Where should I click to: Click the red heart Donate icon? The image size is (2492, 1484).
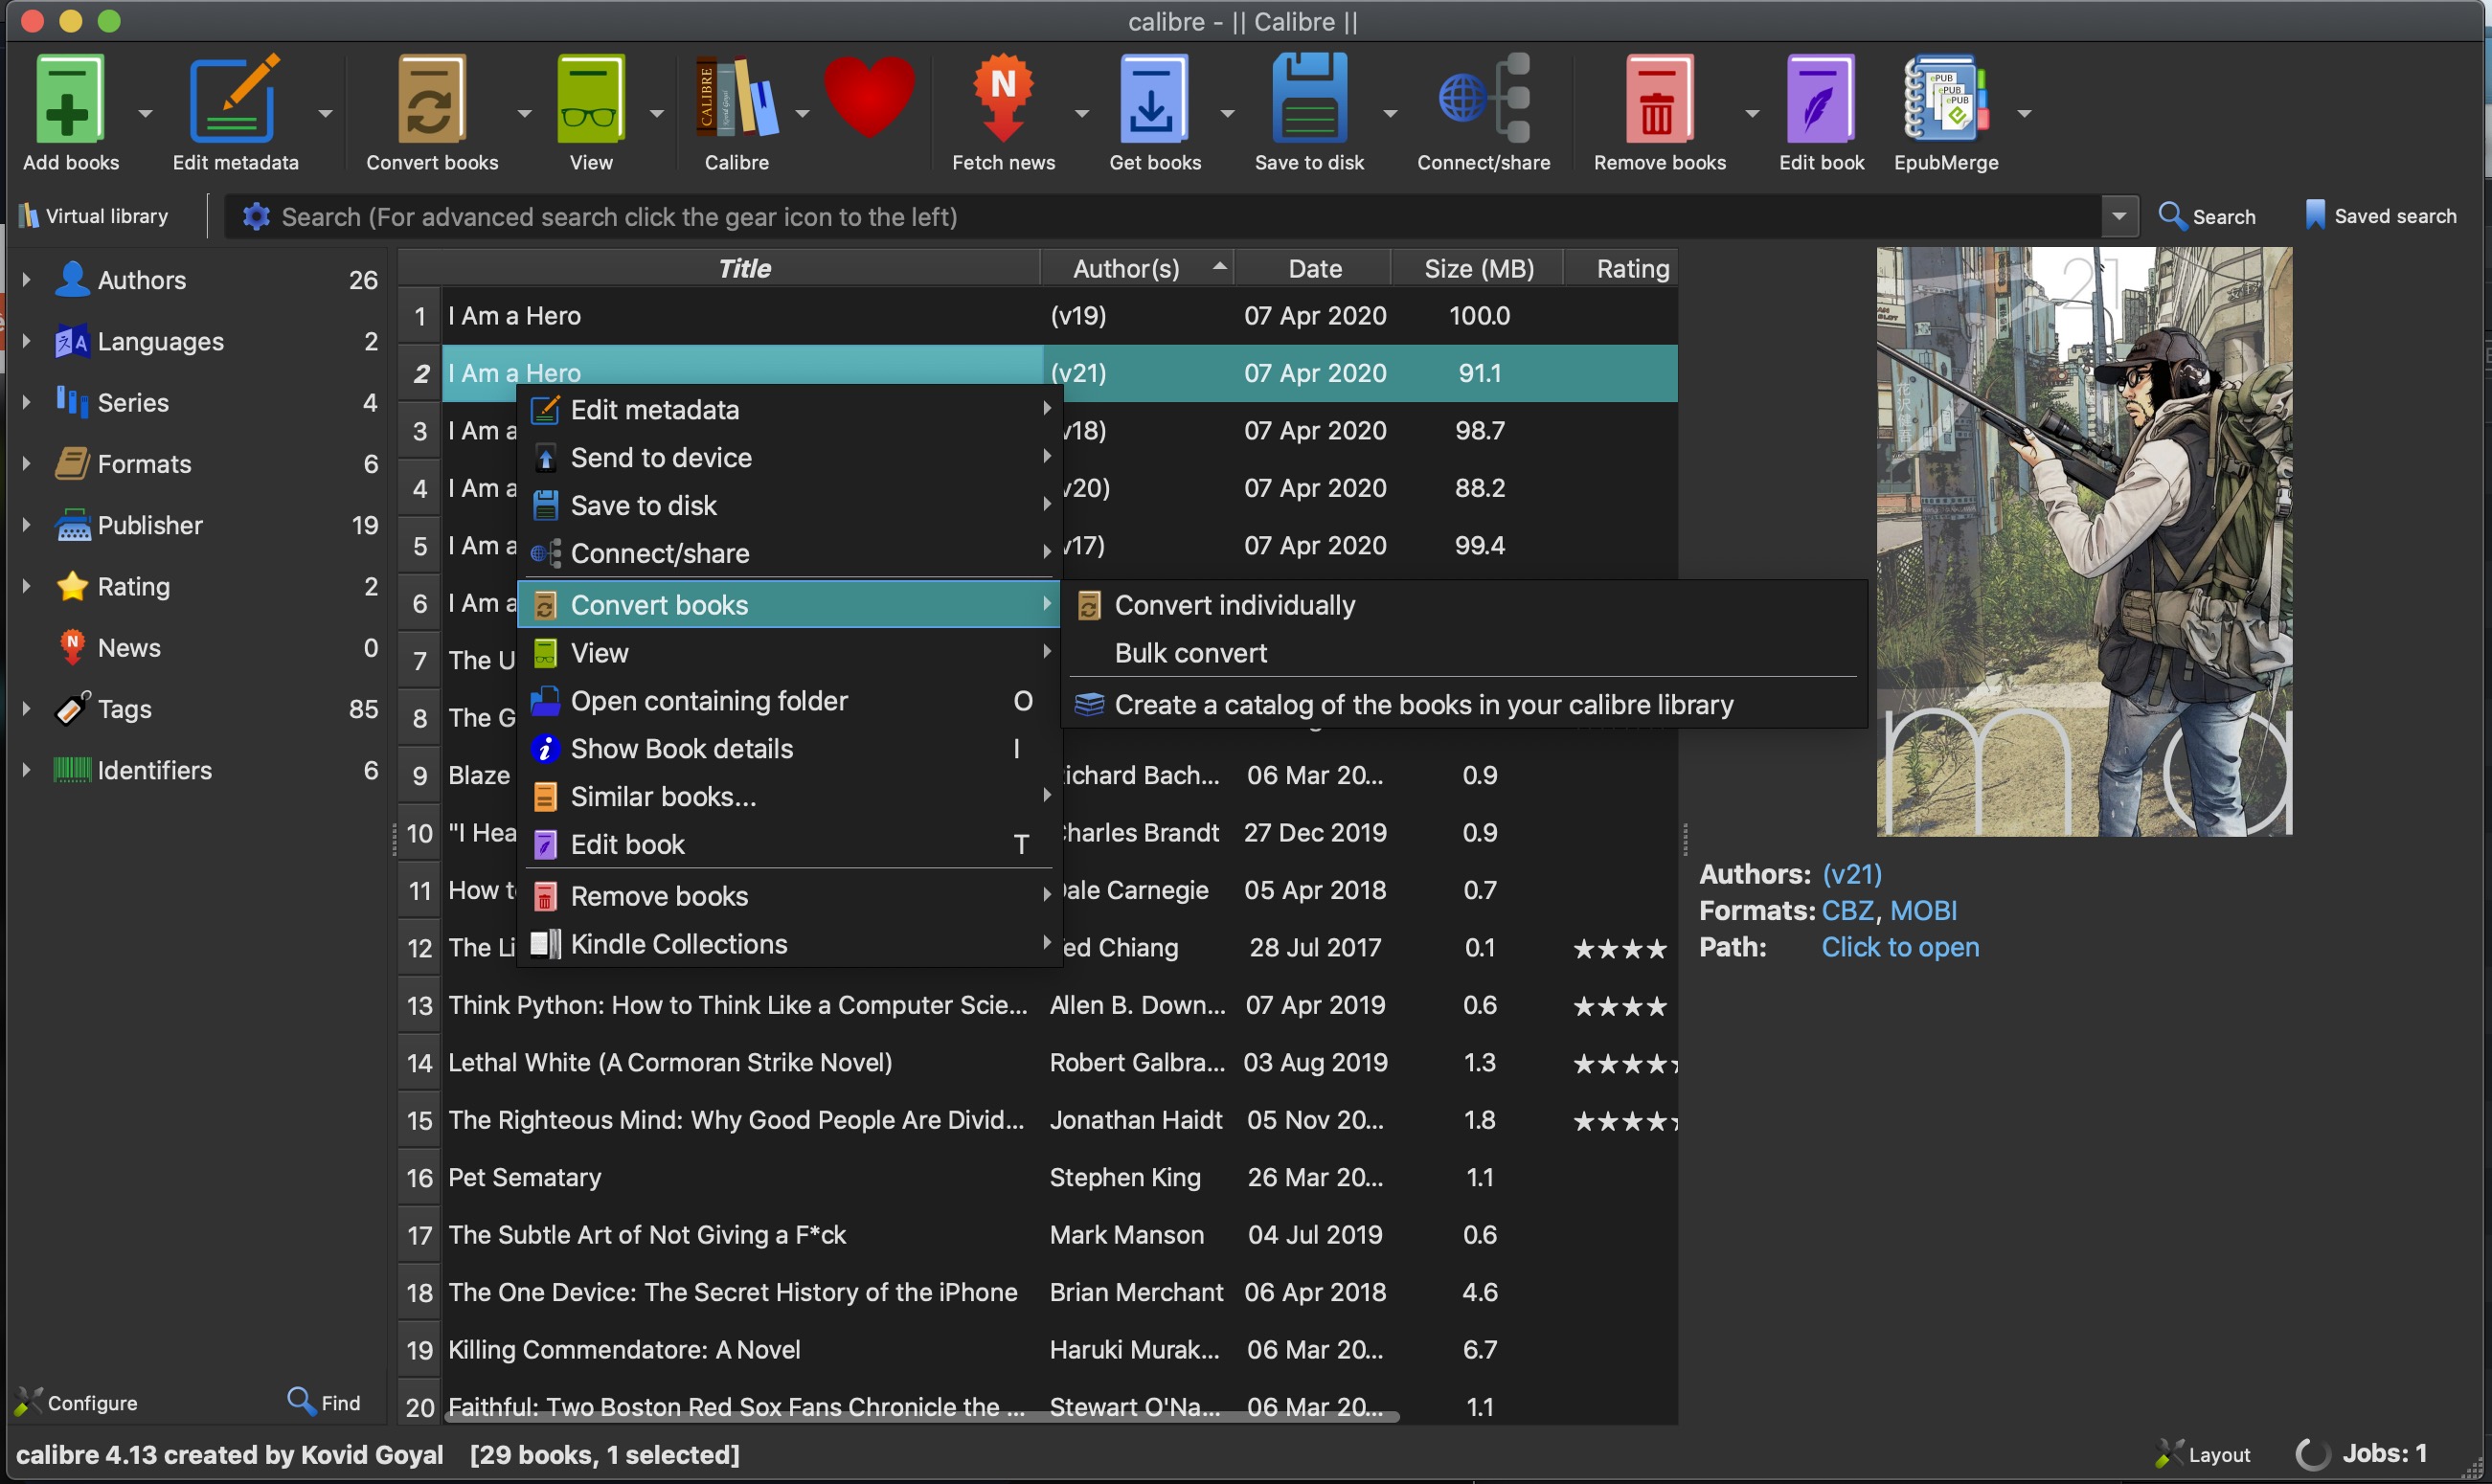click(869, 97)
